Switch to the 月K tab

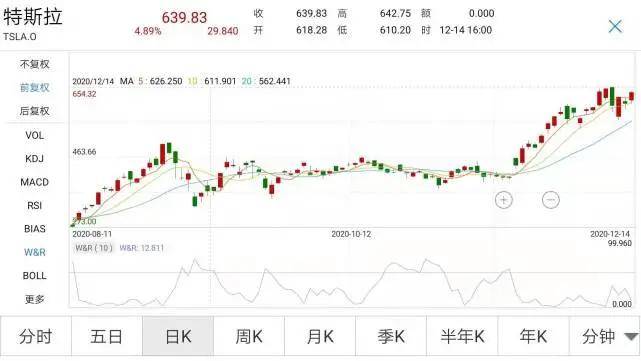click(320, 337)
